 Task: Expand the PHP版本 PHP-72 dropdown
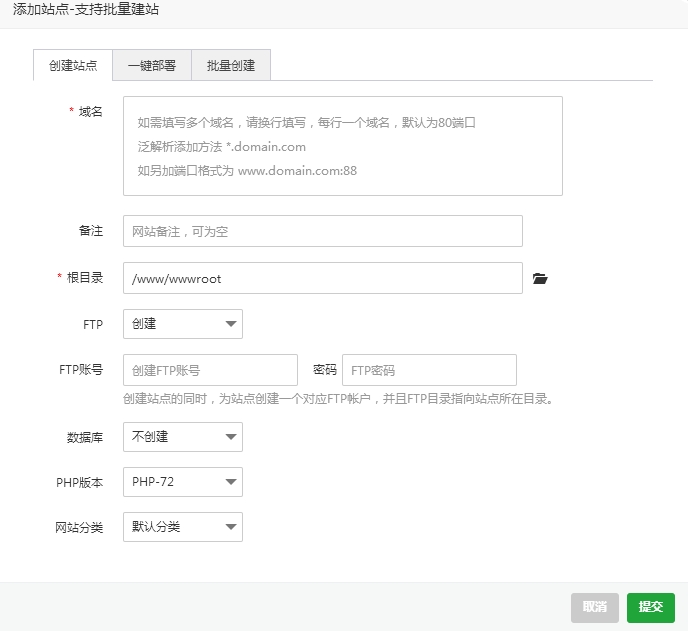pyautogui.click(x=182, y=482)
